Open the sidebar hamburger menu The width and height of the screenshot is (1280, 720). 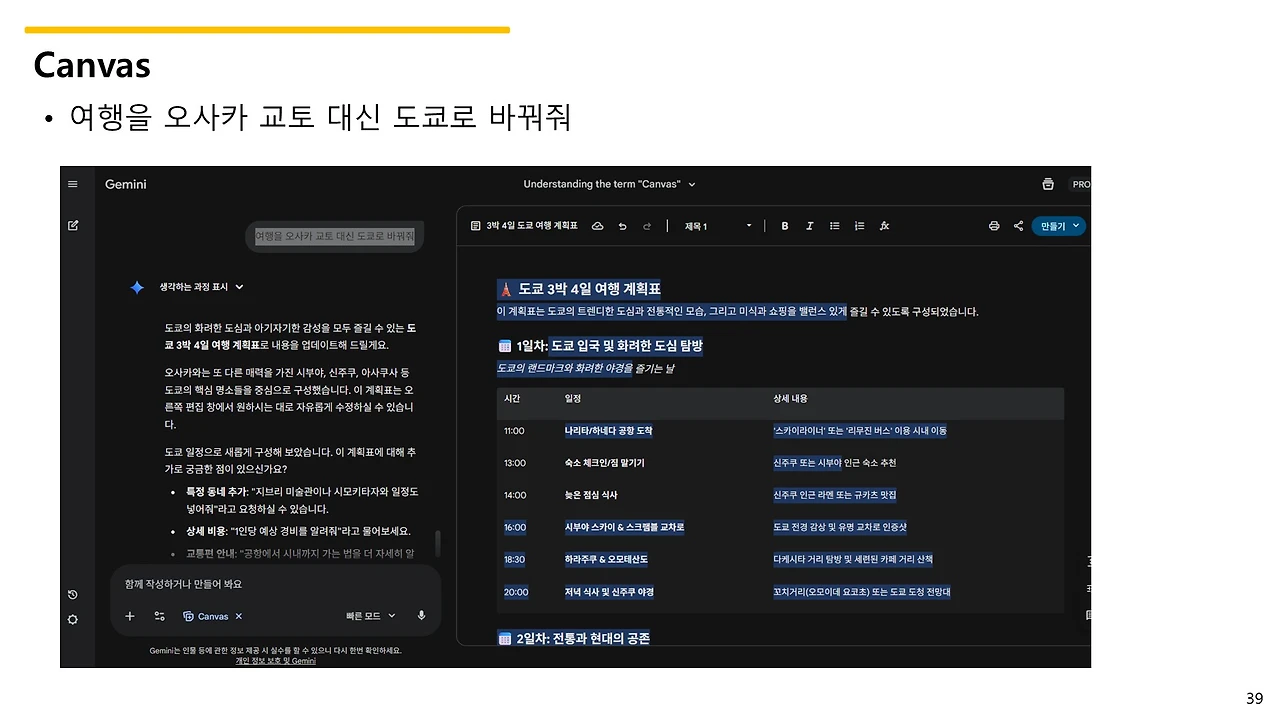72,184
